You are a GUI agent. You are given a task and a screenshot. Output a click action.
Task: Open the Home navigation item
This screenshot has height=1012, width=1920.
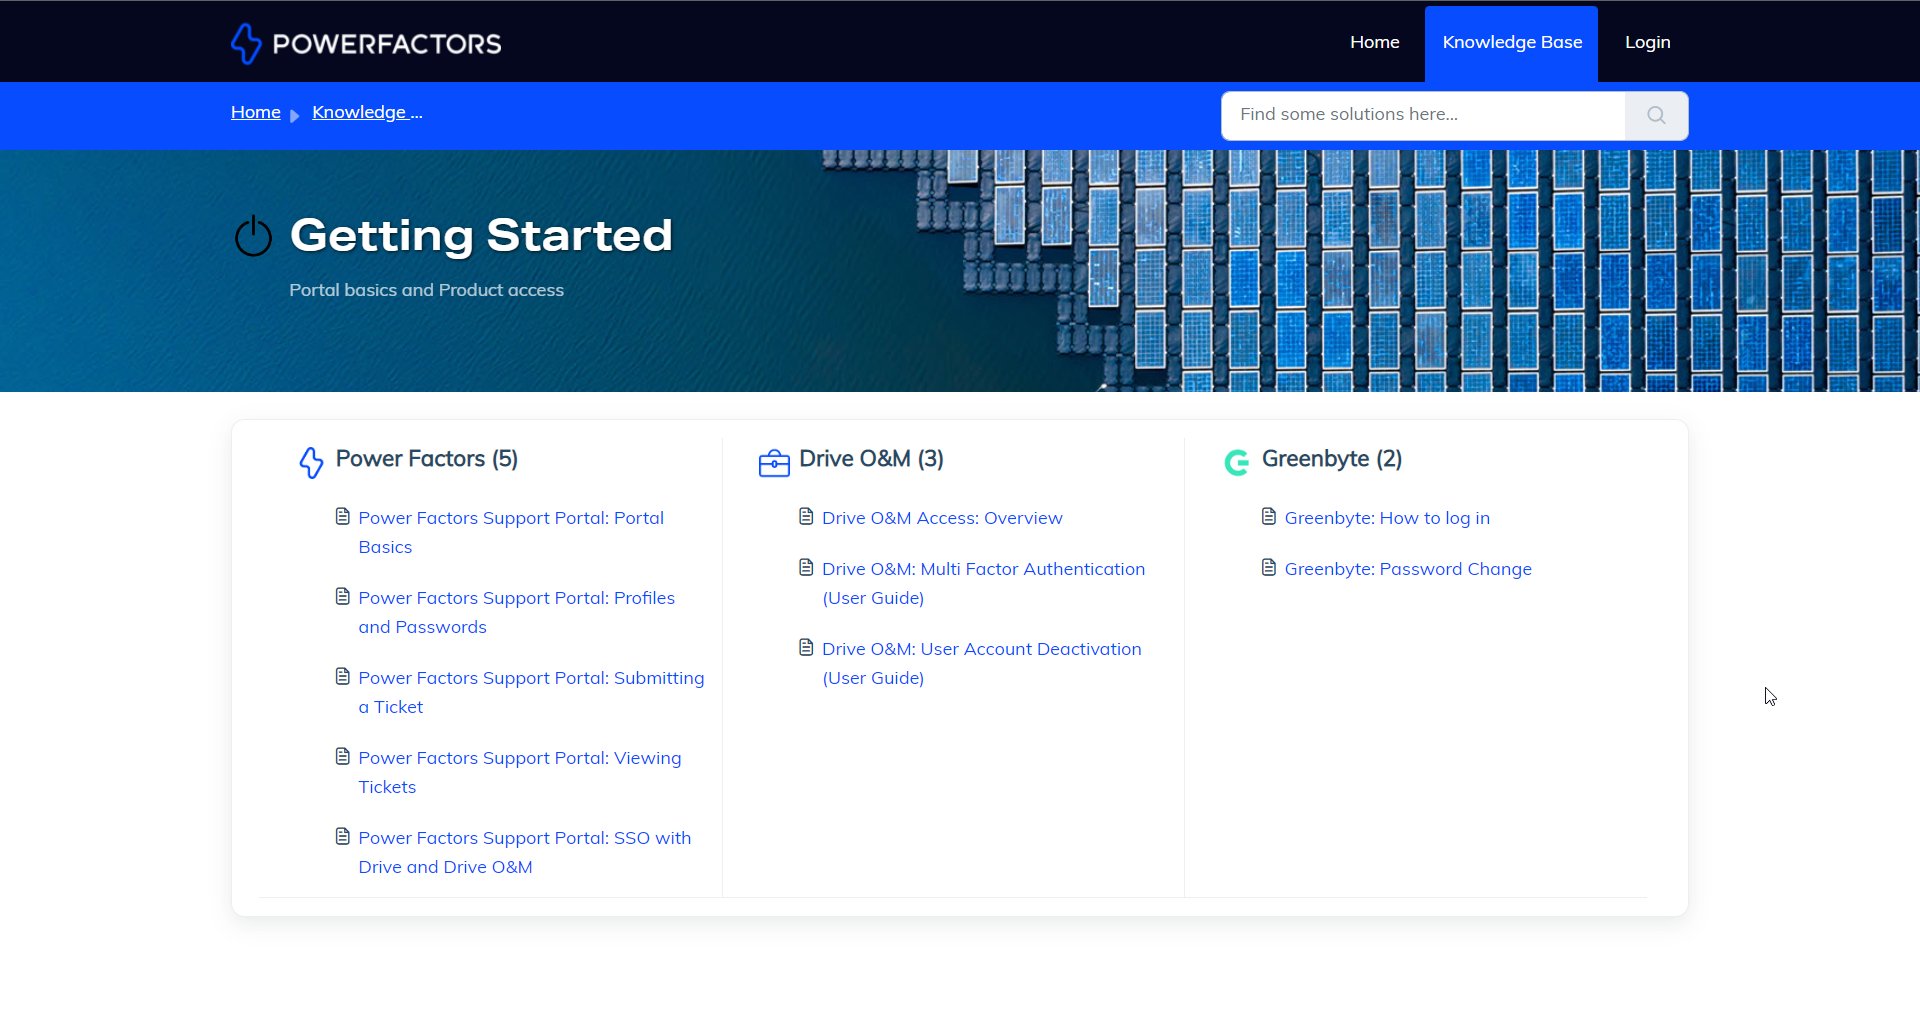tap(1374, 42)
